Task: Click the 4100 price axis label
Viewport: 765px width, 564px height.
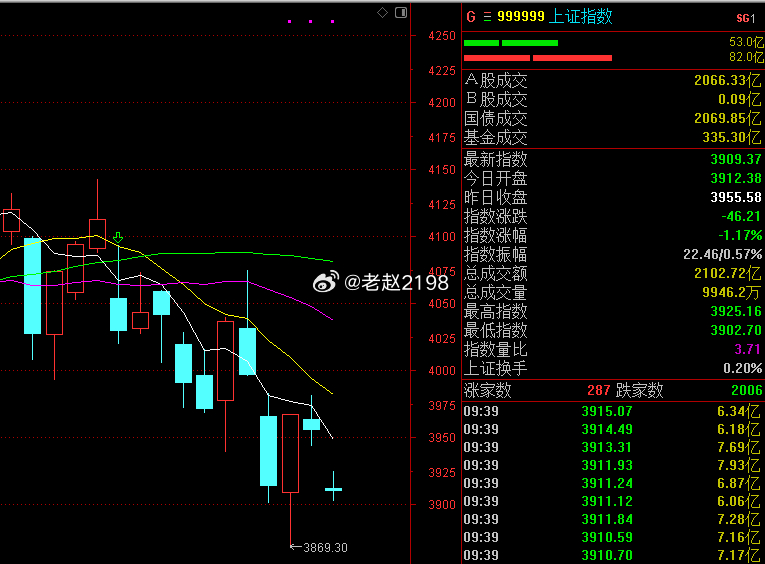Action: pyautogui.click(x=442, y=237)
